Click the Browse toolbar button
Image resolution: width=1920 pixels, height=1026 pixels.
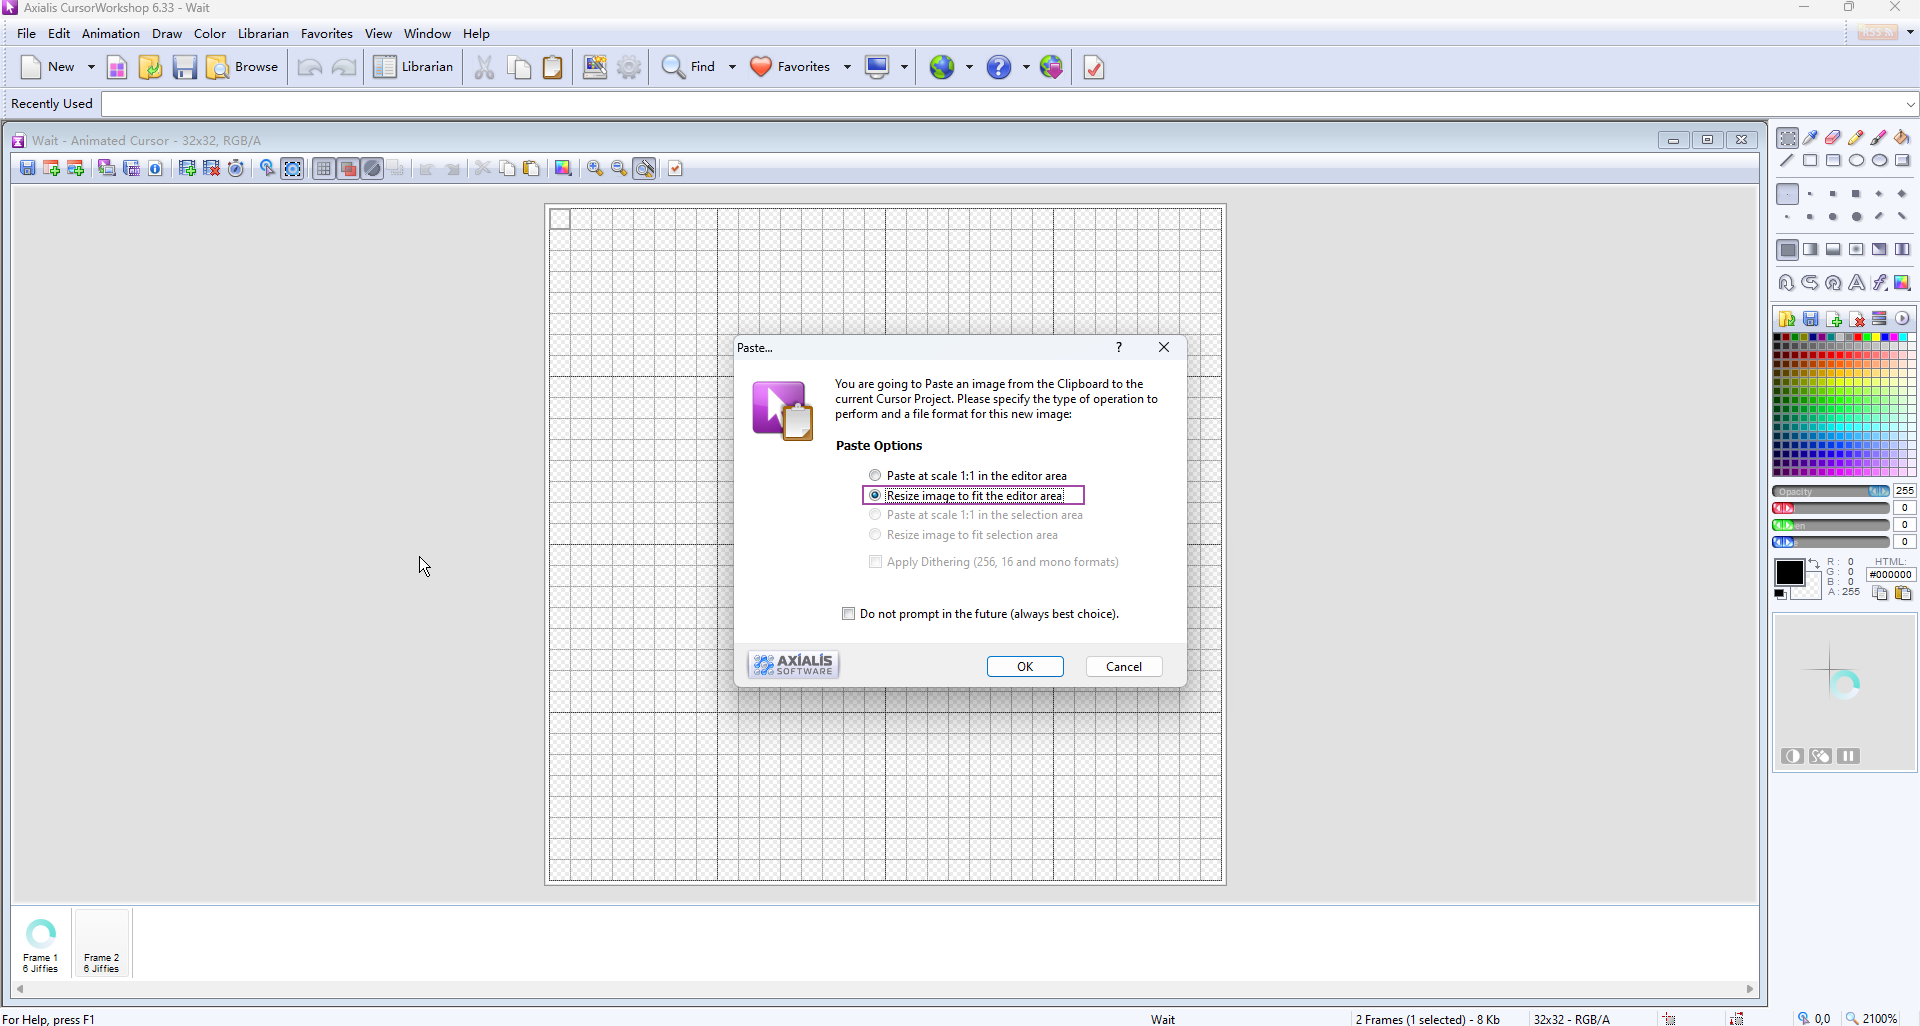point(242,67)
